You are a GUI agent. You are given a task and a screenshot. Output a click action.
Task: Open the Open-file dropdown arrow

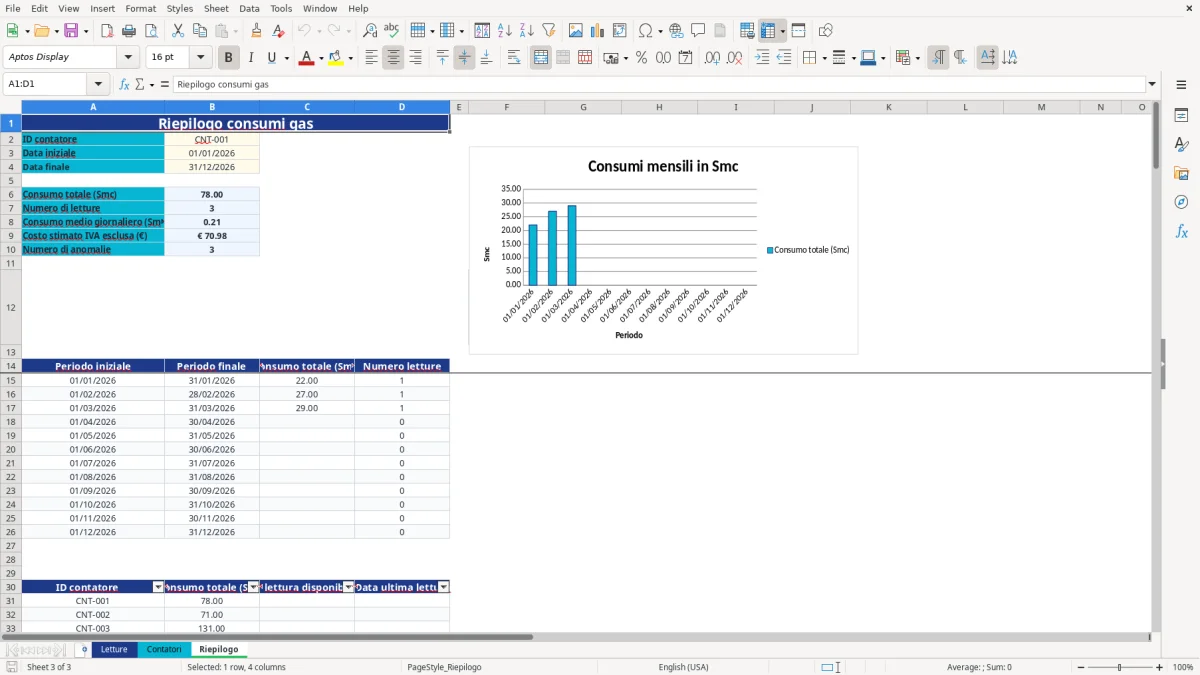[x=56, y=31]
